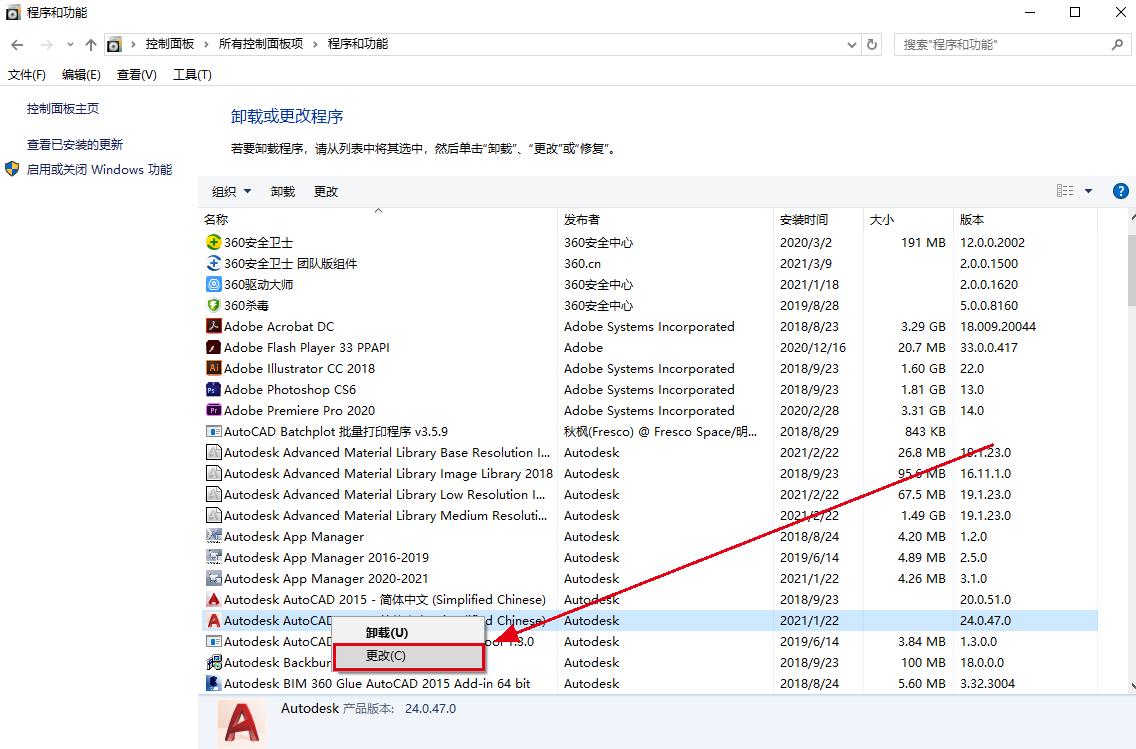1136x749 pixels.
Task: Click the Adobe Photoshop CS6 icon
Action: point(214,389)
